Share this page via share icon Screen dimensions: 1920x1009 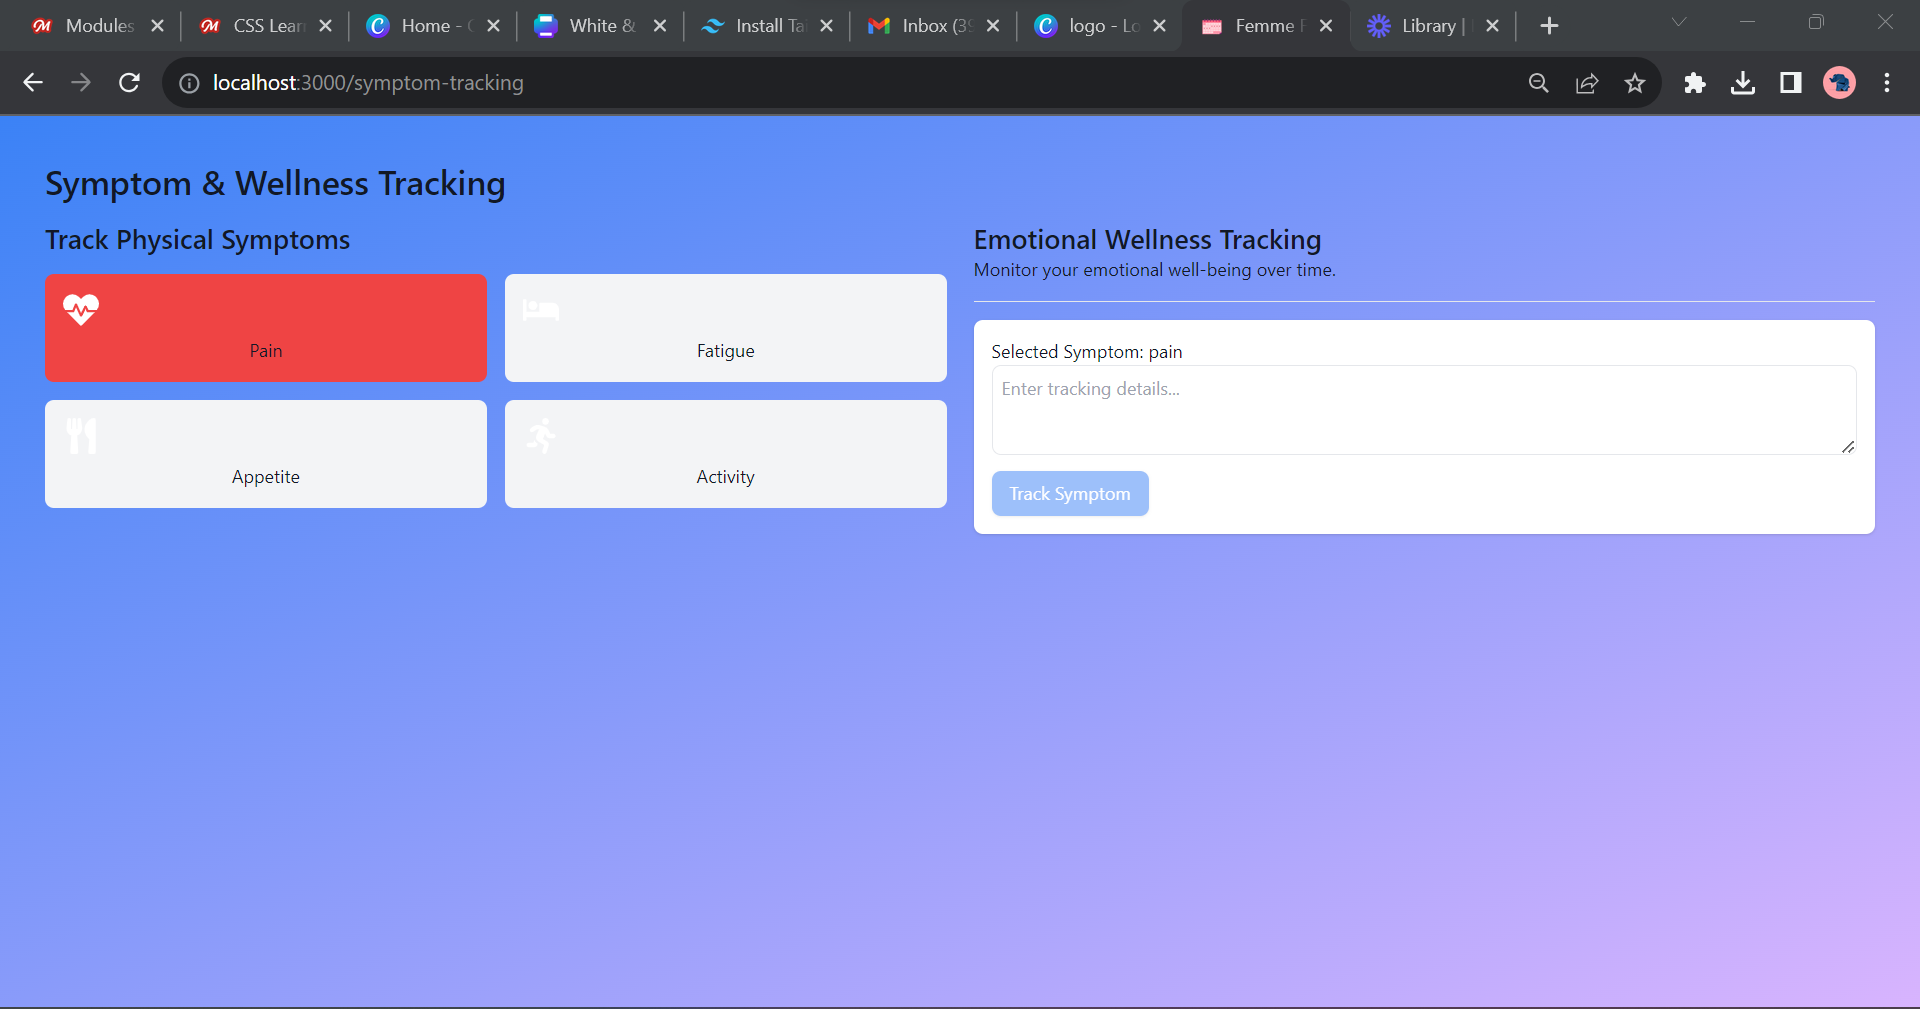pos(1587,83)
